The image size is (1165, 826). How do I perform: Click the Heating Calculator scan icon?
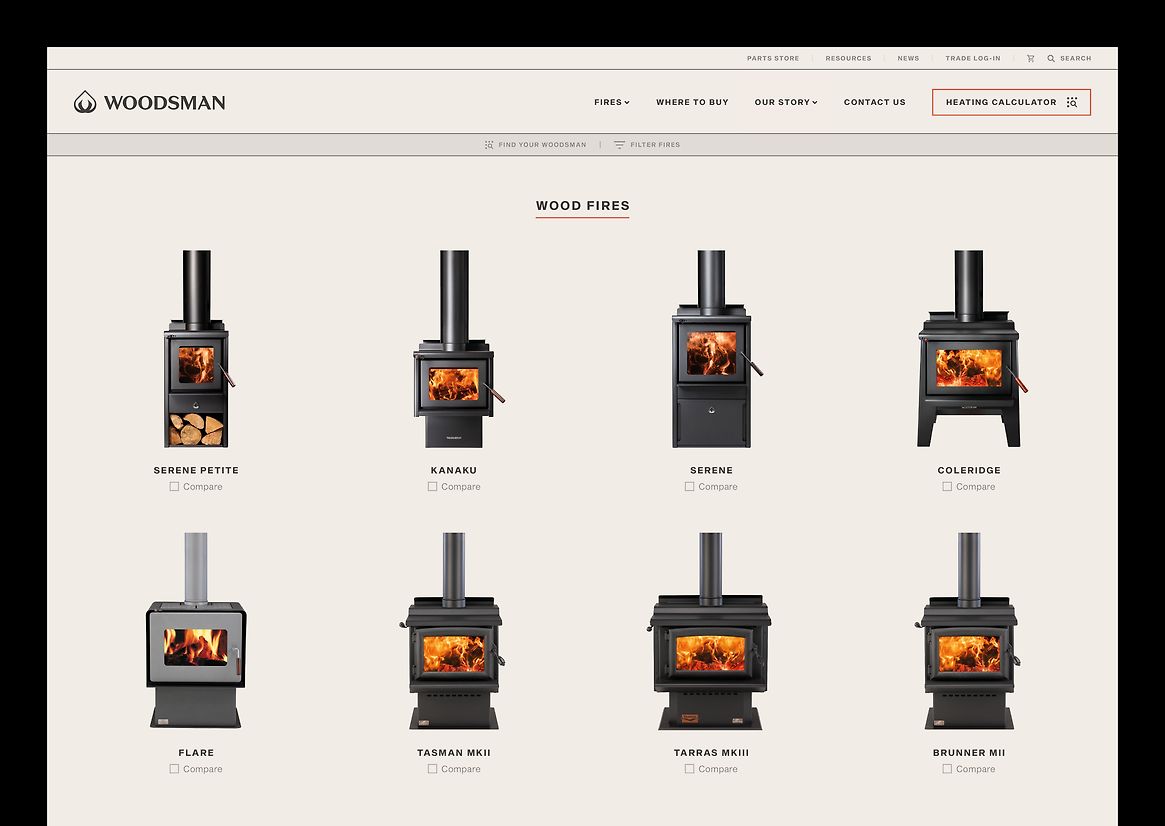coord(1072,102)
